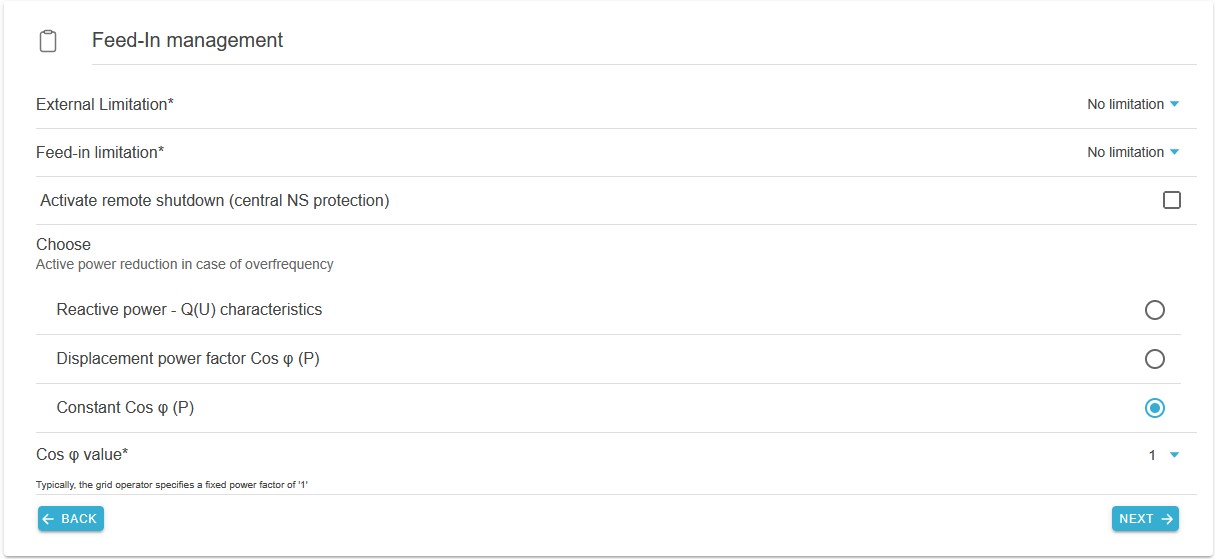Proceed with the NEXT button
This screenshot has height=559, width=1215.
pos(1145,518)
